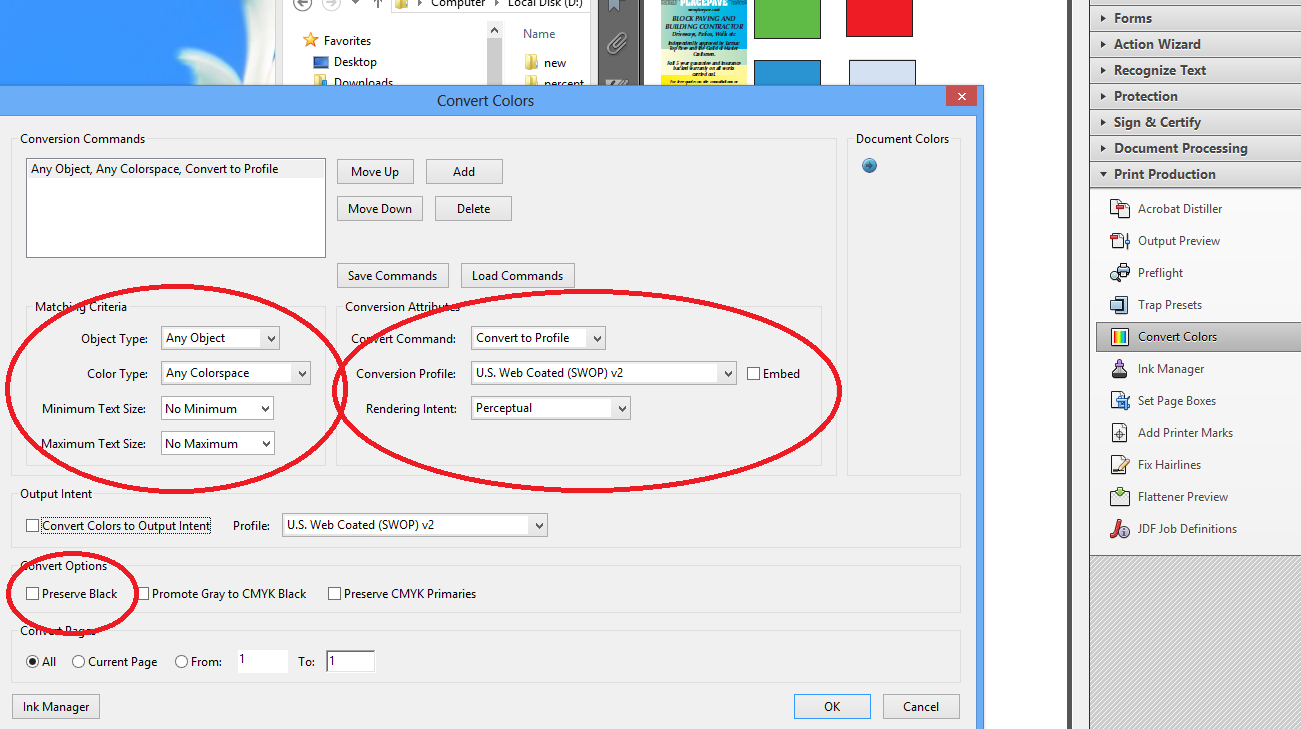Expand the Recognize Text panel section
The width and height of the screenshot is (1301, 729).
point(1159,70)
